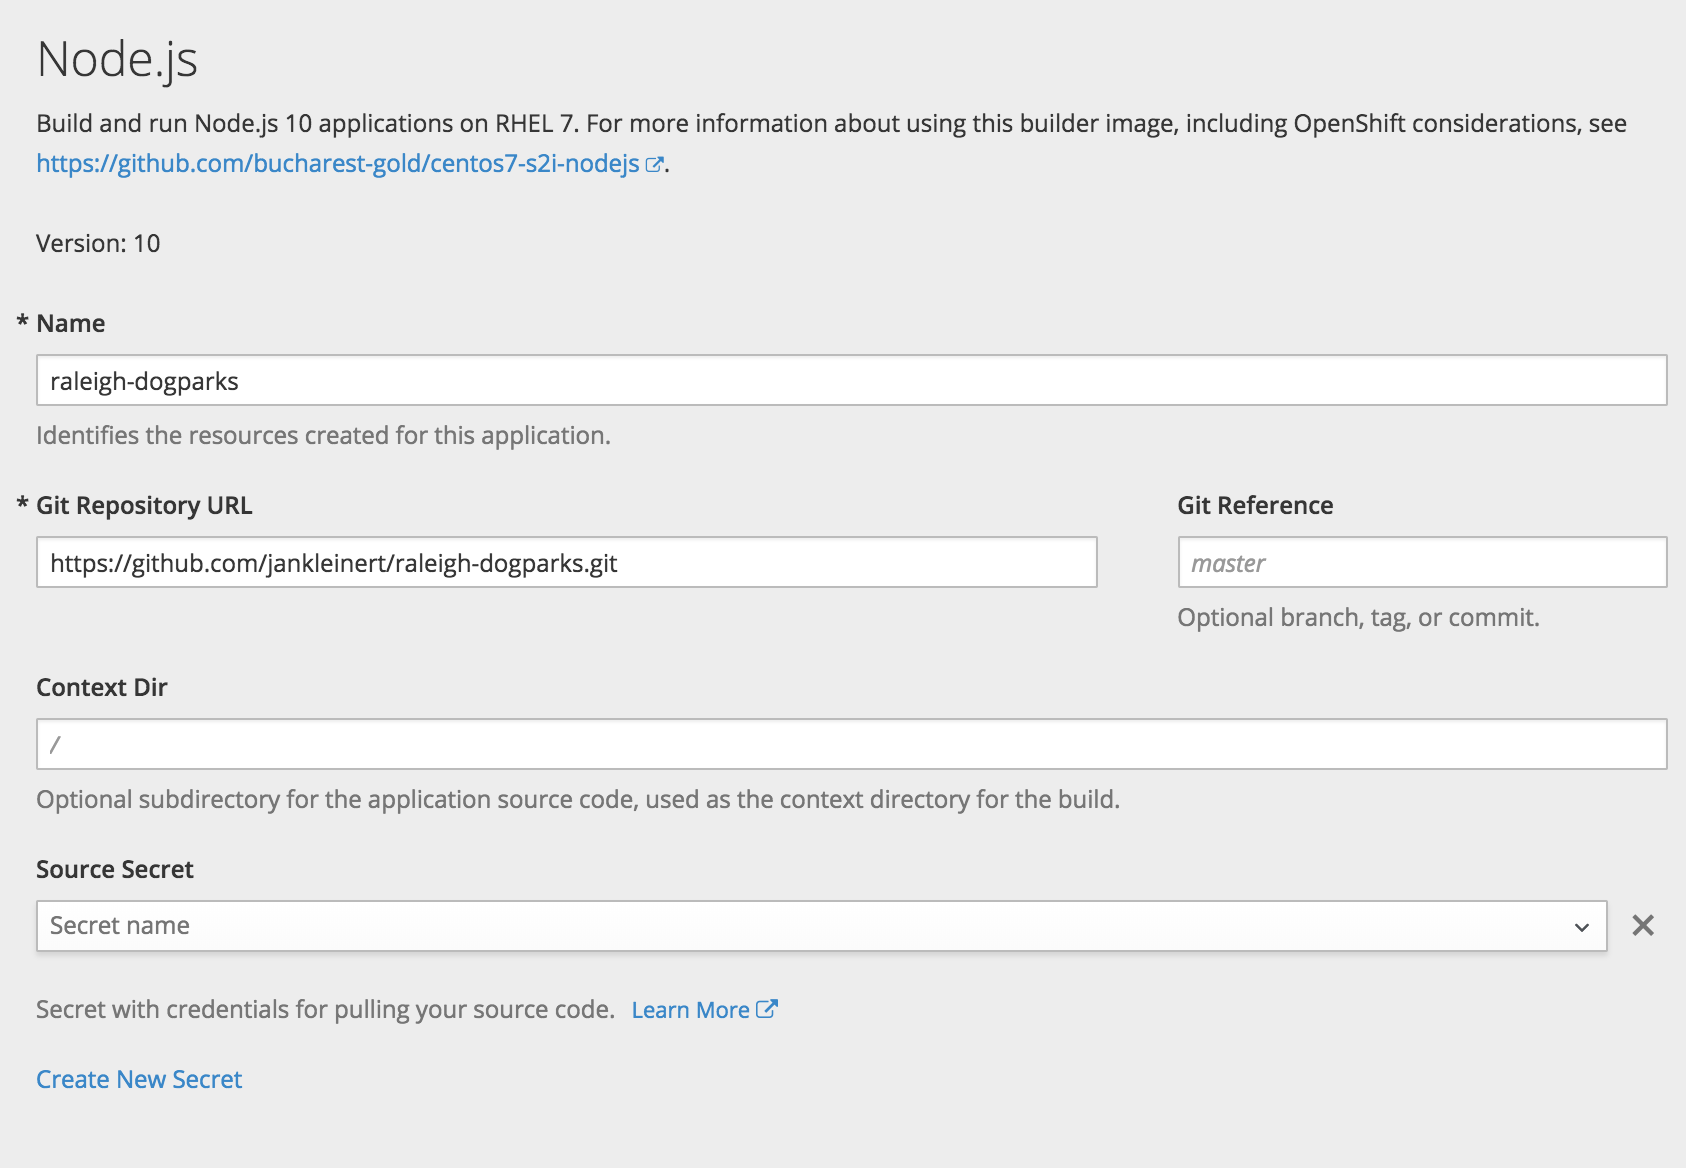Viewport: 1686px width, 1168px height.
Task: Click the Name field containing raleigh-dogparks
Action: click(x=850, y=381)
